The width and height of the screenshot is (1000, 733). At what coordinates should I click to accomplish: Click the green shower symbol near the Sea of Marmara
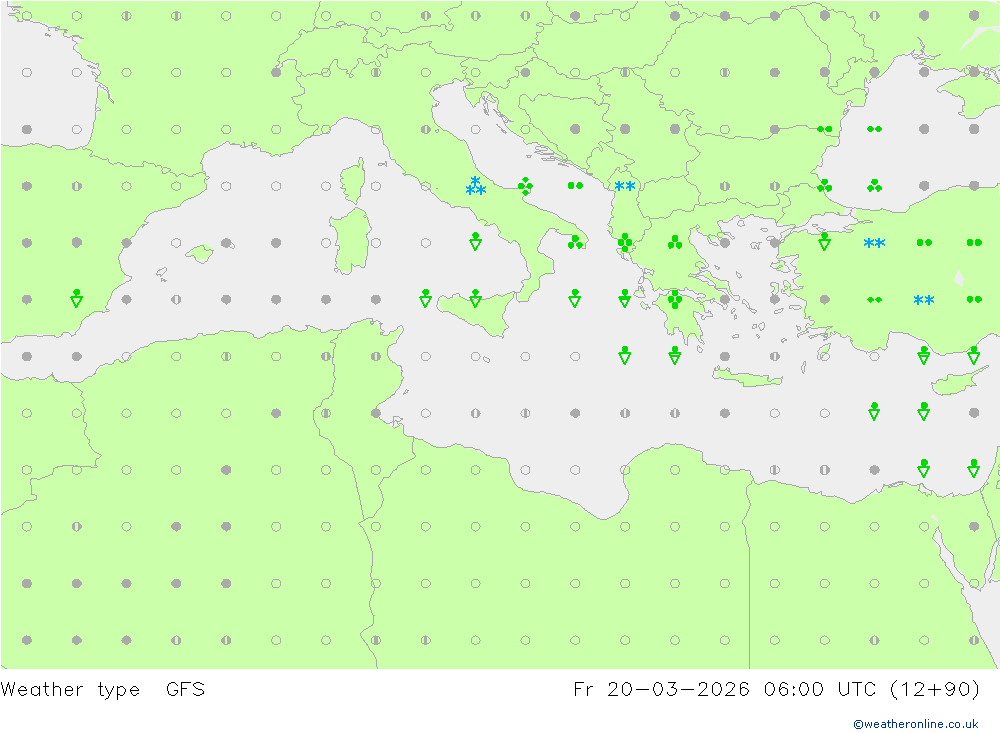click(x=824, y=242)
